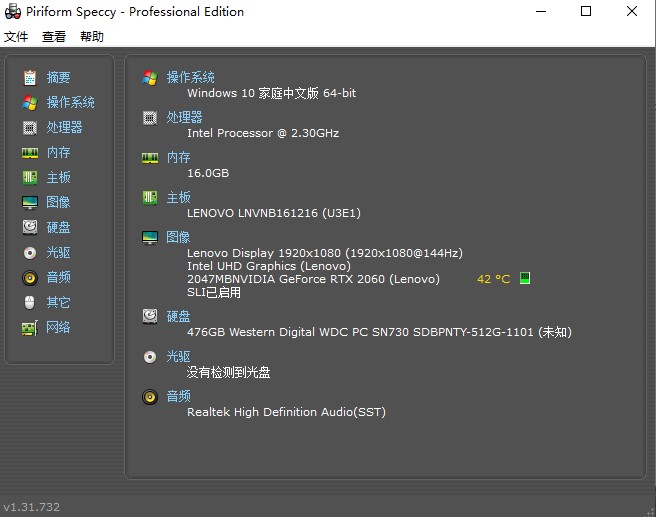Screen dimensions: 656x517
Task: Click the 操作系统 heading link in summary
Action: point(190,77)
